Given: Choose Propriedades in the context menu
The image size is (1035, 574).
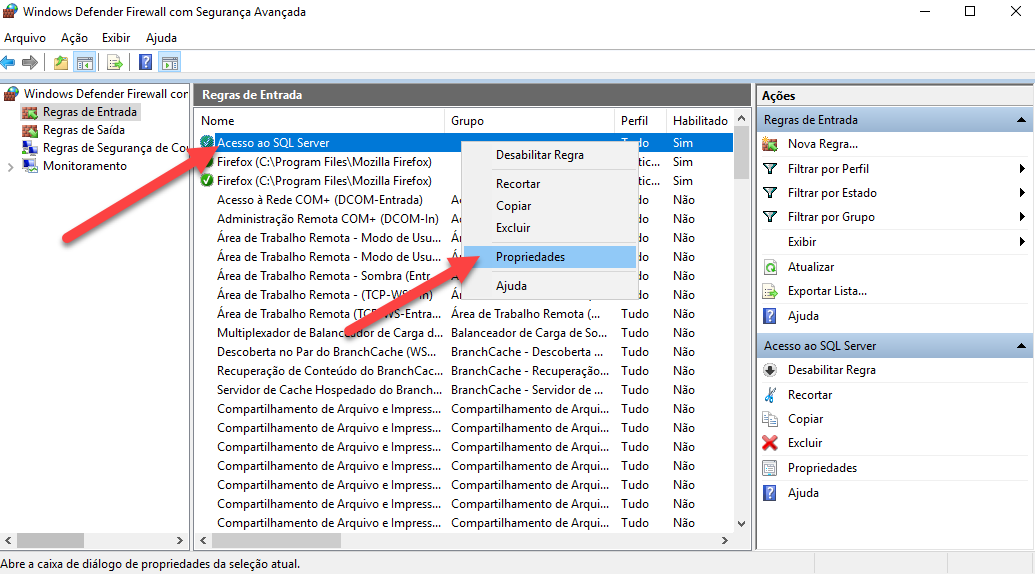Looking at the screenshot, I should 530,257.
